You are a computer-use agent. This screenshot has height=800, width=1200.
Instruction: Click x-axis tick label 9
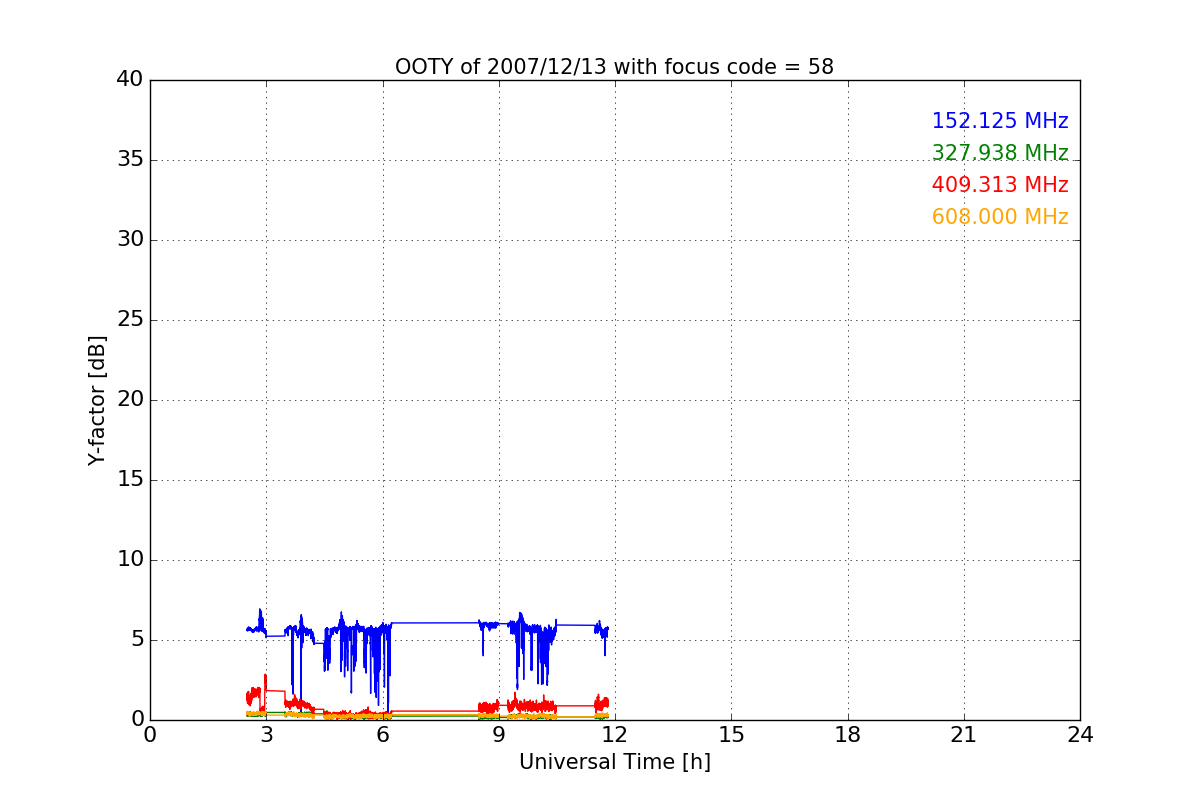click(499, 735)
